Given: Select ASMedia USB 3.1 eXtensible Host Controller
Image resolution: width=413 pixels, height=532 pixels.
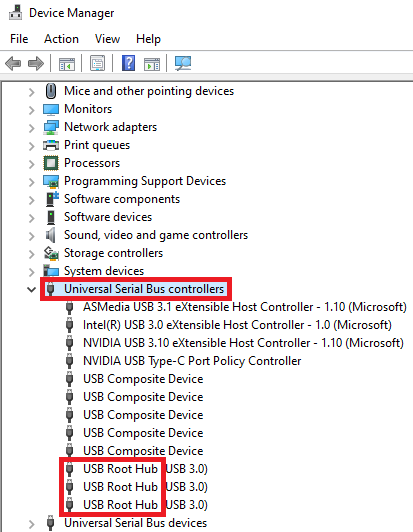Looking at the screenshot, I should (x=245, y=307).
